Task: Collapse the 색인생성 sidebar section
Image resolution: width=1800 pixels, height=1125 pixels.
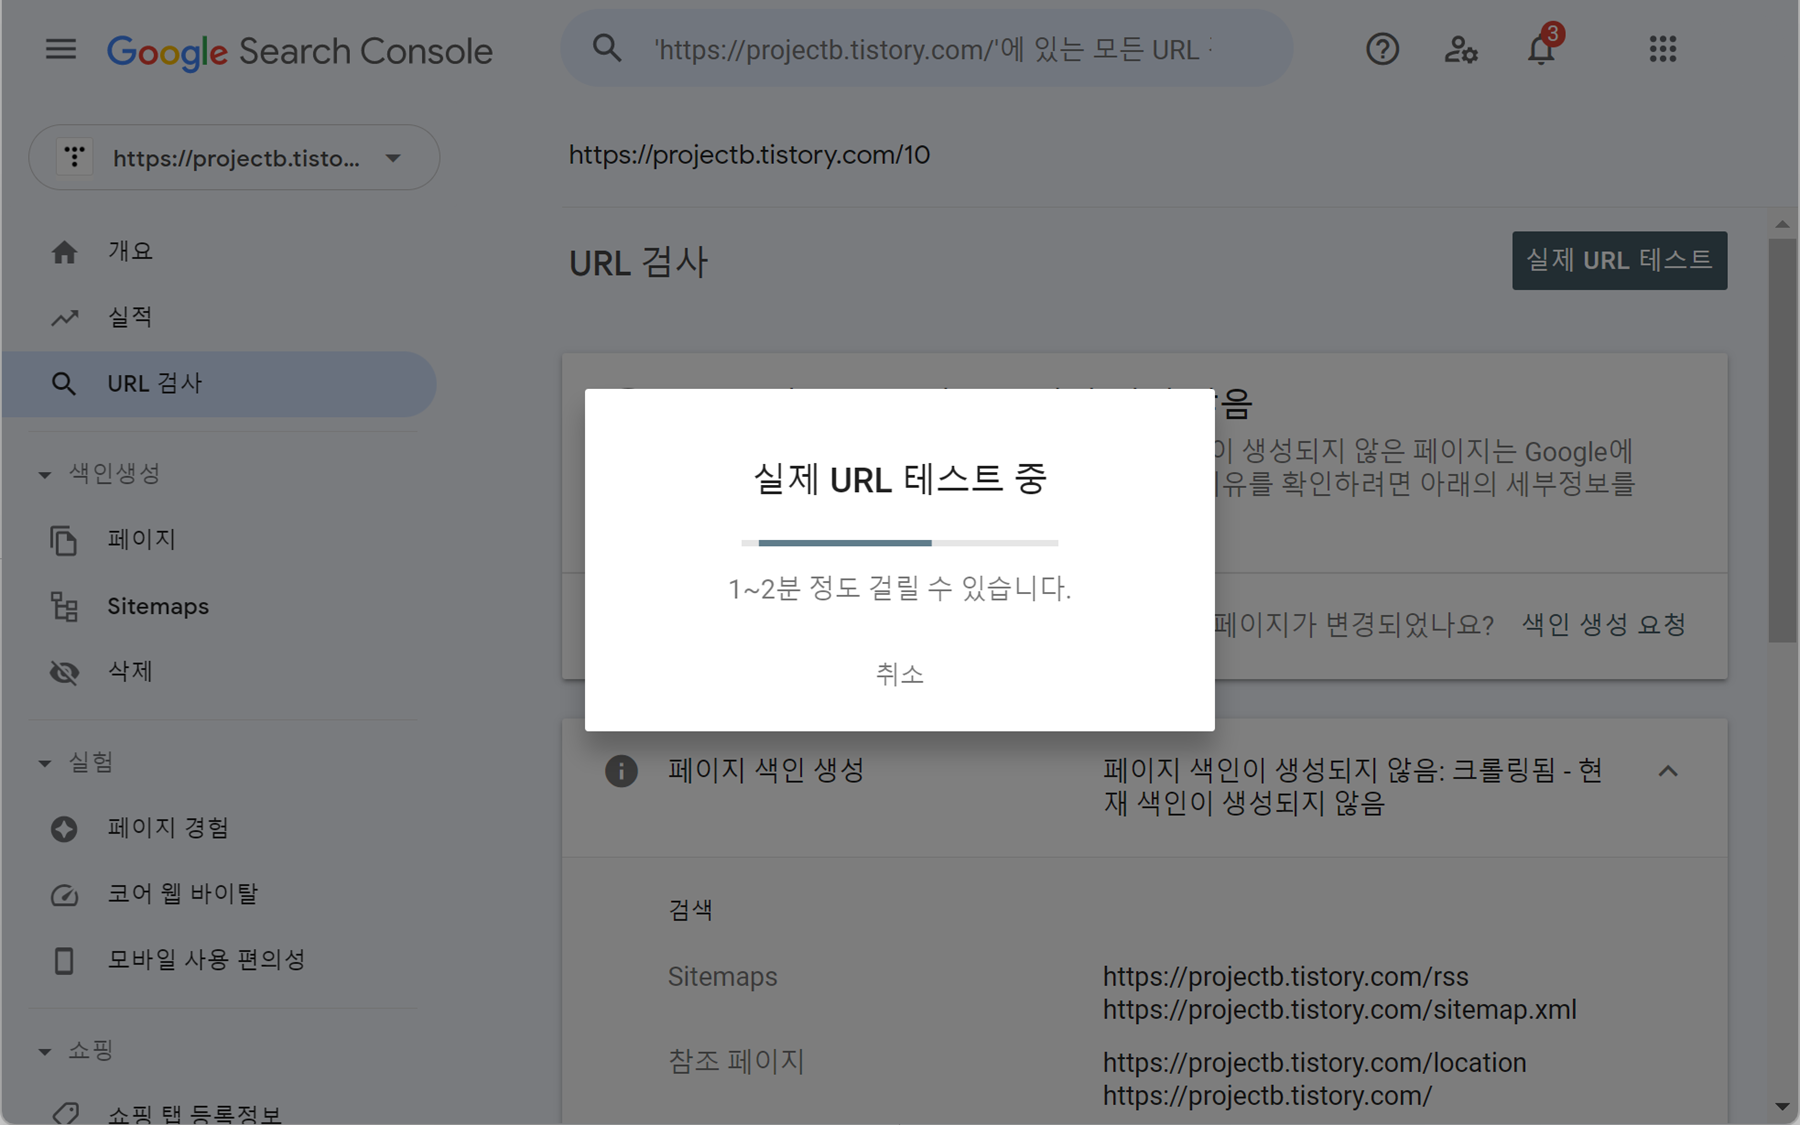Action: tap(45, 474)
